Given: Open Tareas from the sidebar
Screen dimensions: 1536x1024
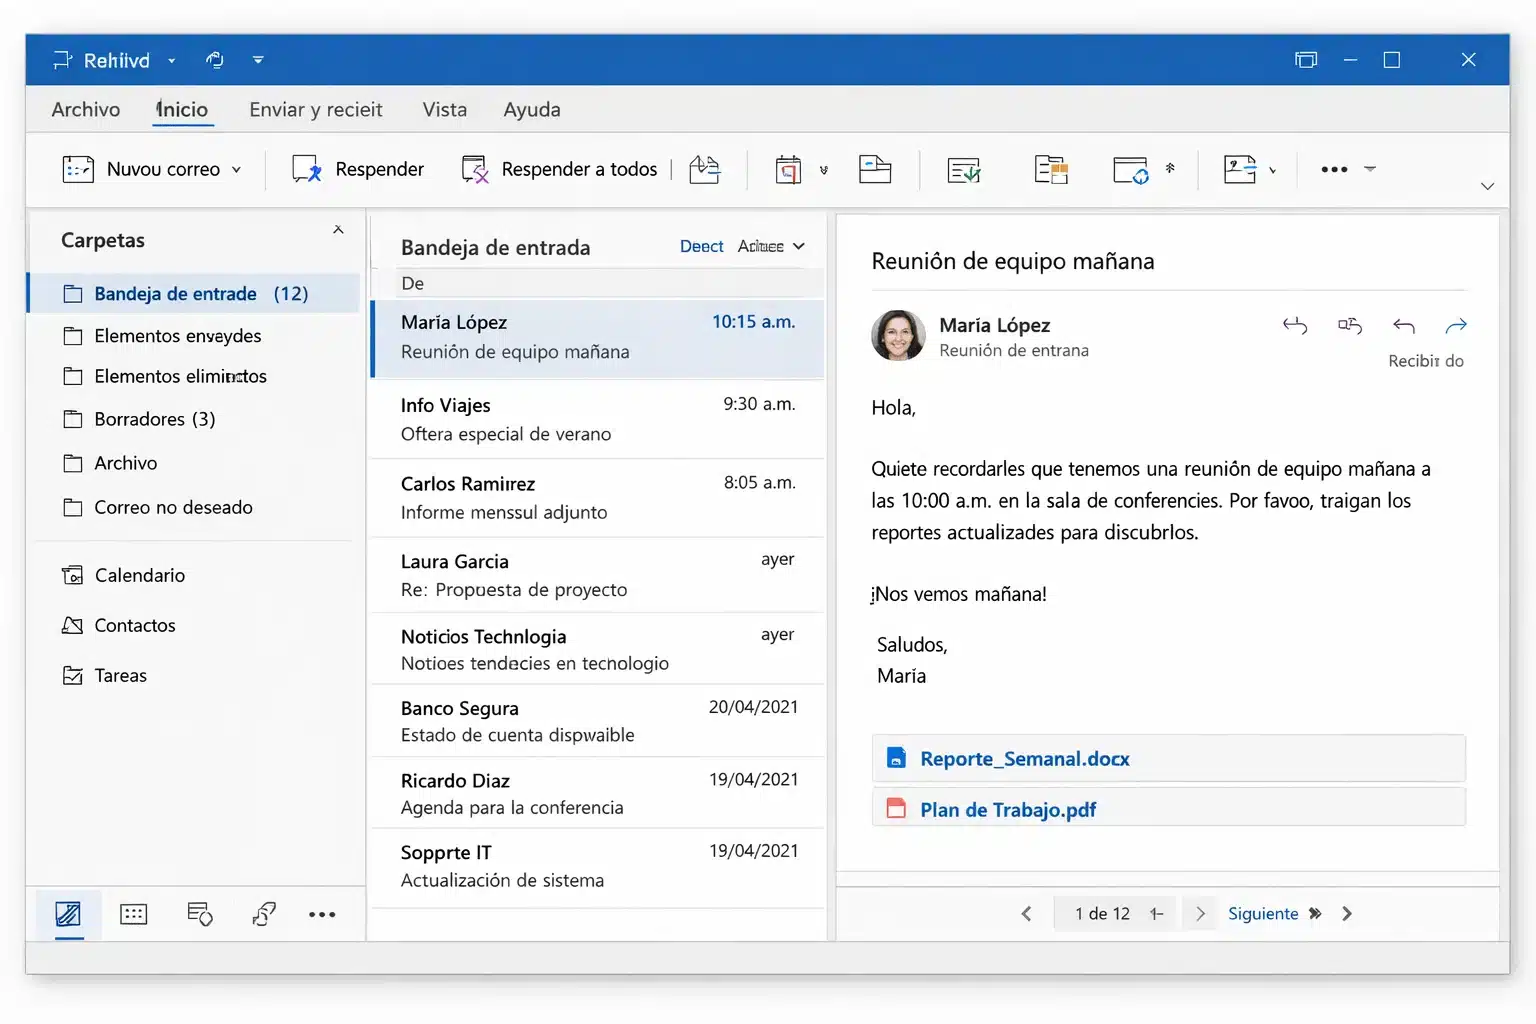Looking at the screenshot, I should coord(120,675).
